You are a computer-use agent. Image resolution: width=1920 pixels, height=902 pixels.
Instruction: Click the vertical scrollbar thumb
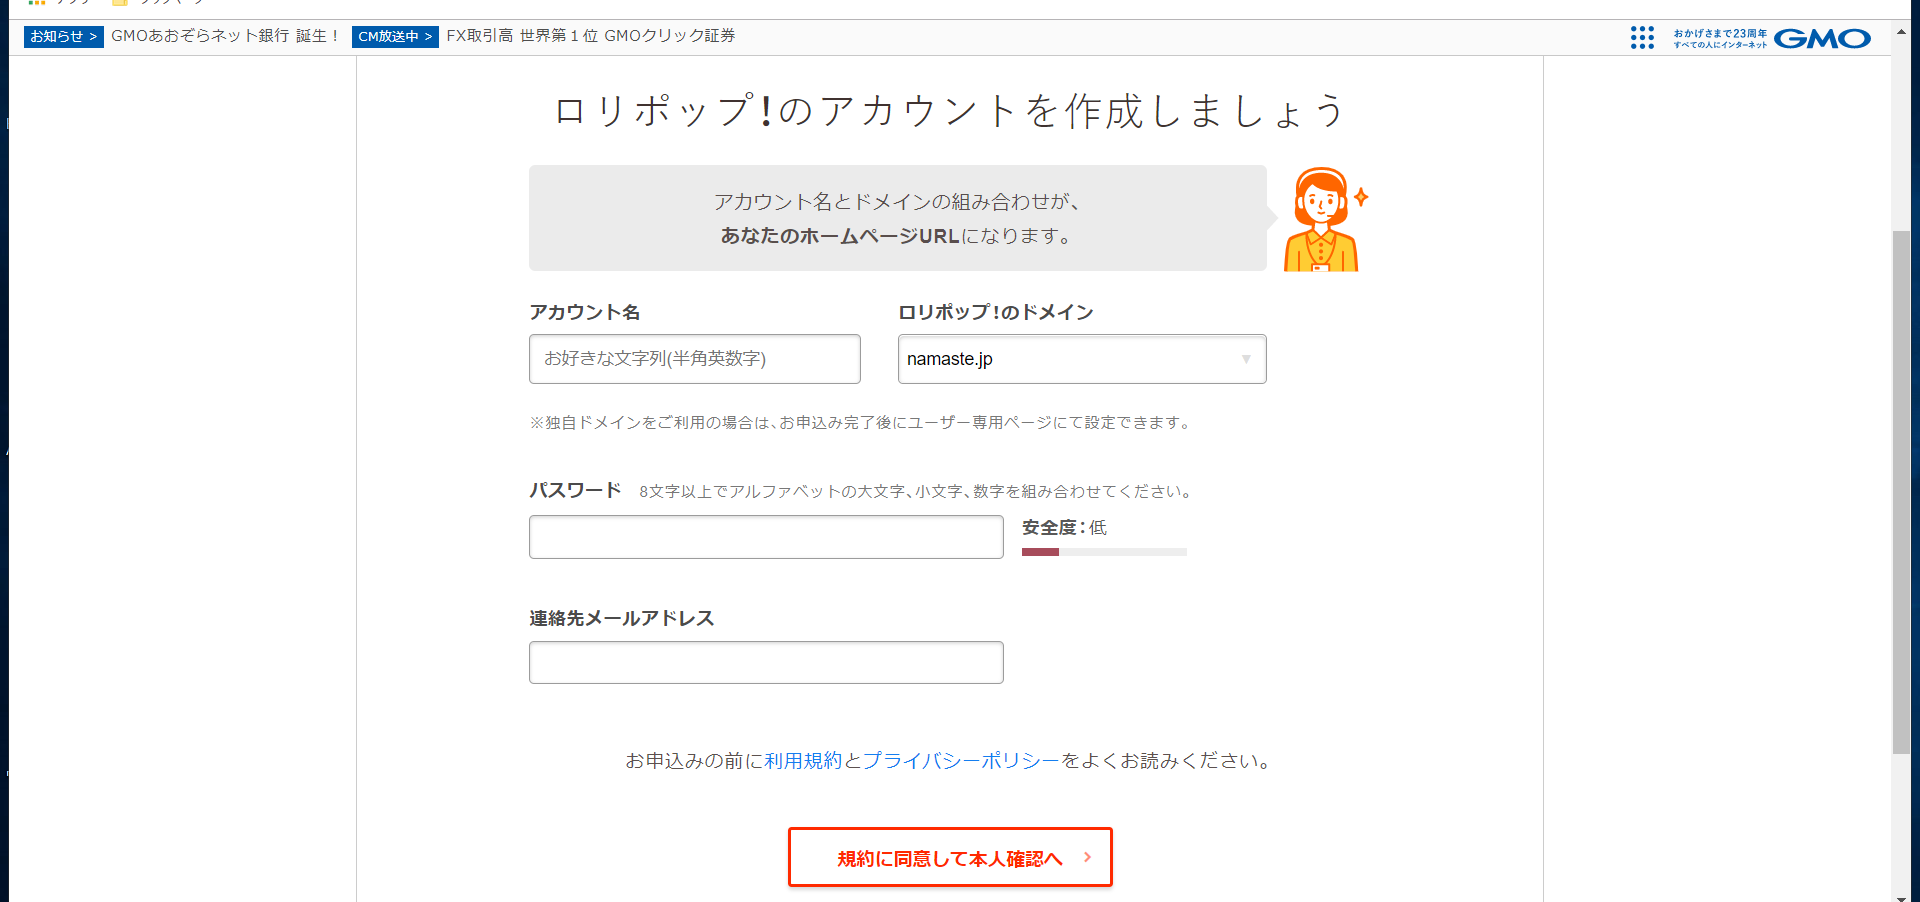(1901, 490)
